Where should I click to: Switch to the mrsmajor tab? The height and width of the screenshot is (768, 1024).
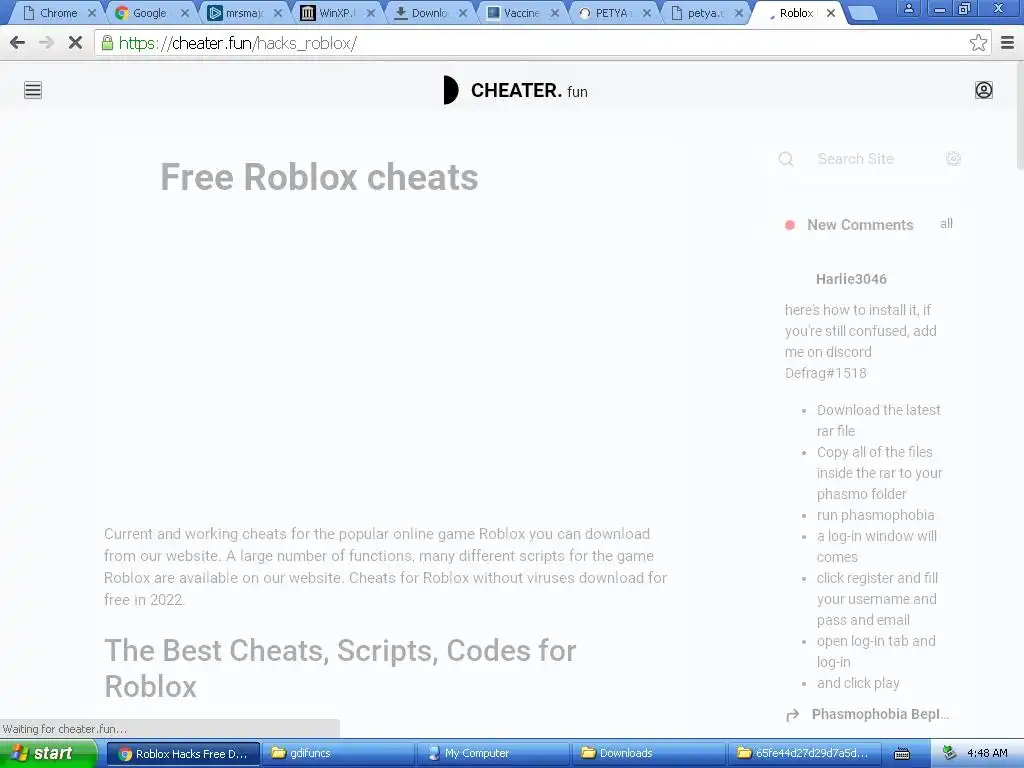click(x=242, y=13)
